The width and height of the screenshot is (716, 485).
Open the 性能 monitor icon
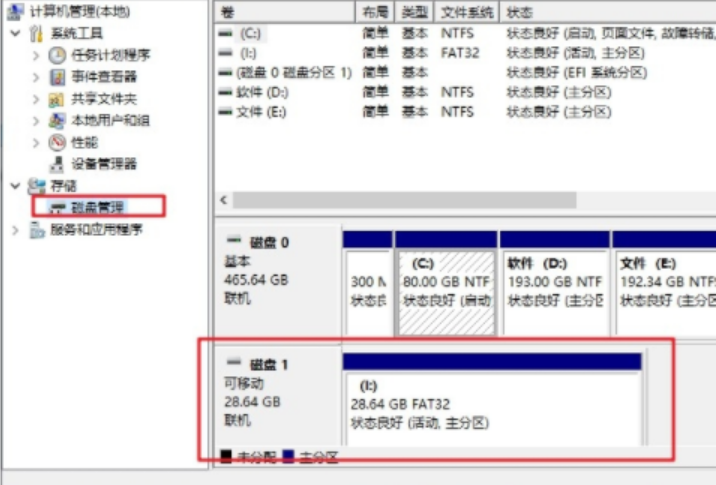(57, 142)
